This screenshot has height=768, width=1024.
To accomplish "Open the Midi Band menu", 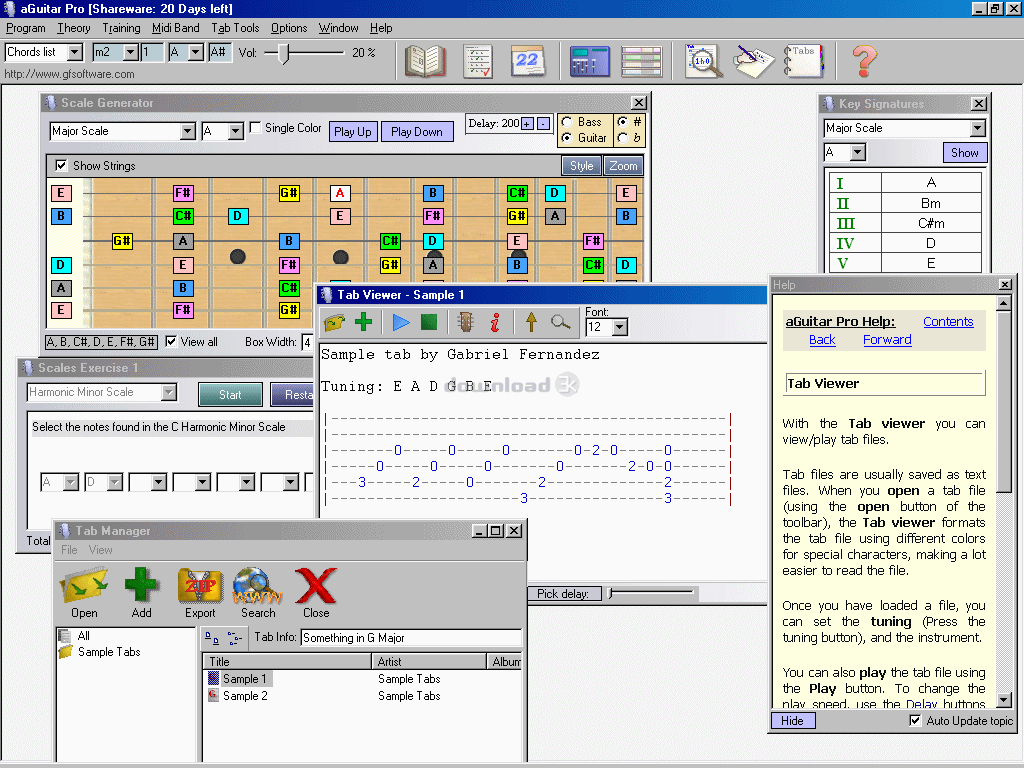I will [176, 28].
